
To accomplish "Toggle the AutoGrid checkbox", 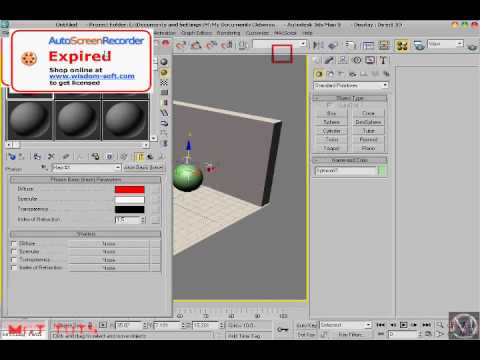I will coord(329,105).
